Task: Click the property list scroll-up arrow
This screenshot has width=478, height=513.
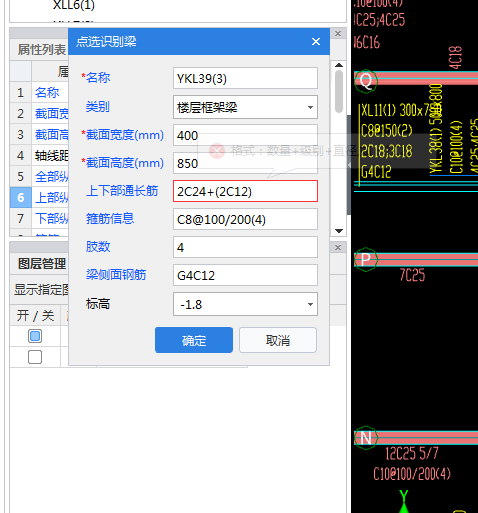Action: tap(339, 65)
